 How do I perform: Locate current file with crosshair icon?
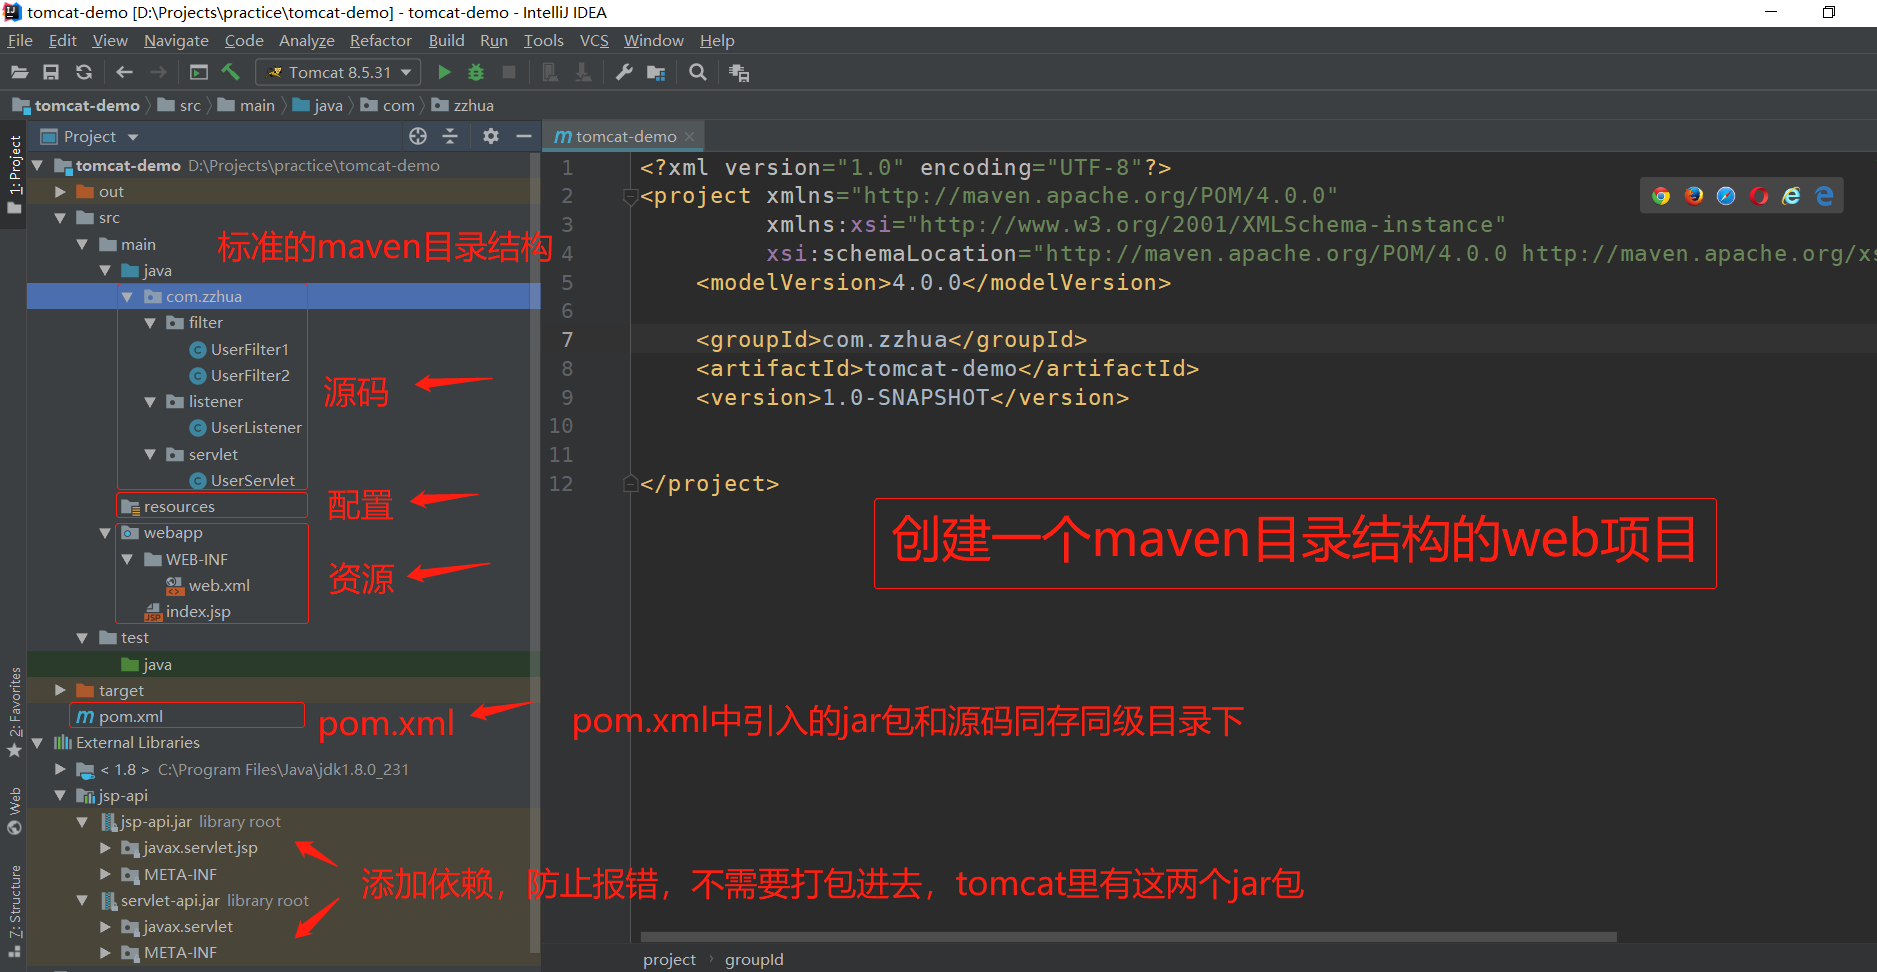pos(418,136)
